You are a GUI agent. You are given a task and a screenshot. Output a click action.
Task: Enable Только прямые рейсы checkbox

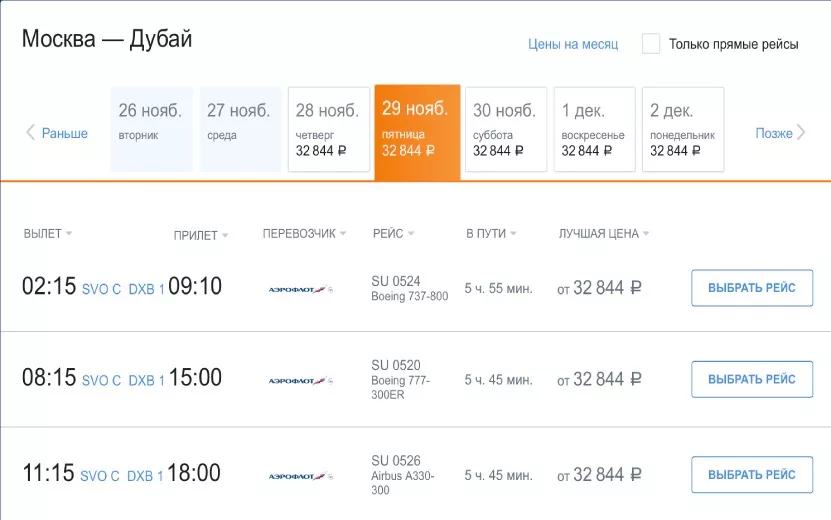(651, 44)
